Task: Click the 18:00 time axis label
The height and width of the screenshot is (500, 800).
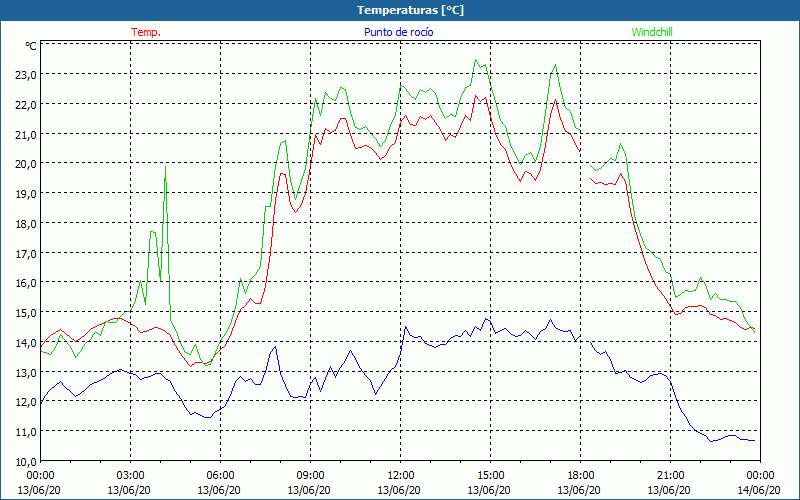Action: point(581,475)
